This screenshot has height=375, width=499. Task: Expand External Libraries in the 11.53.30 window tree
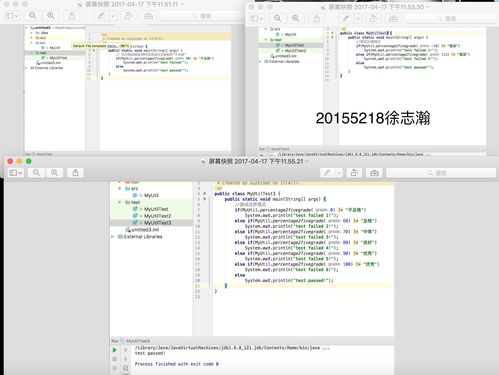point(260,62)
